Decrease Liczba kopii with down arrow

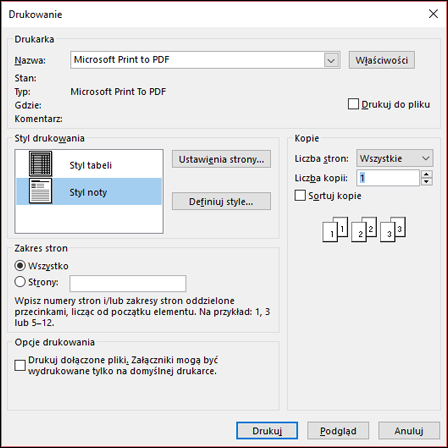(x=426, y=182)
